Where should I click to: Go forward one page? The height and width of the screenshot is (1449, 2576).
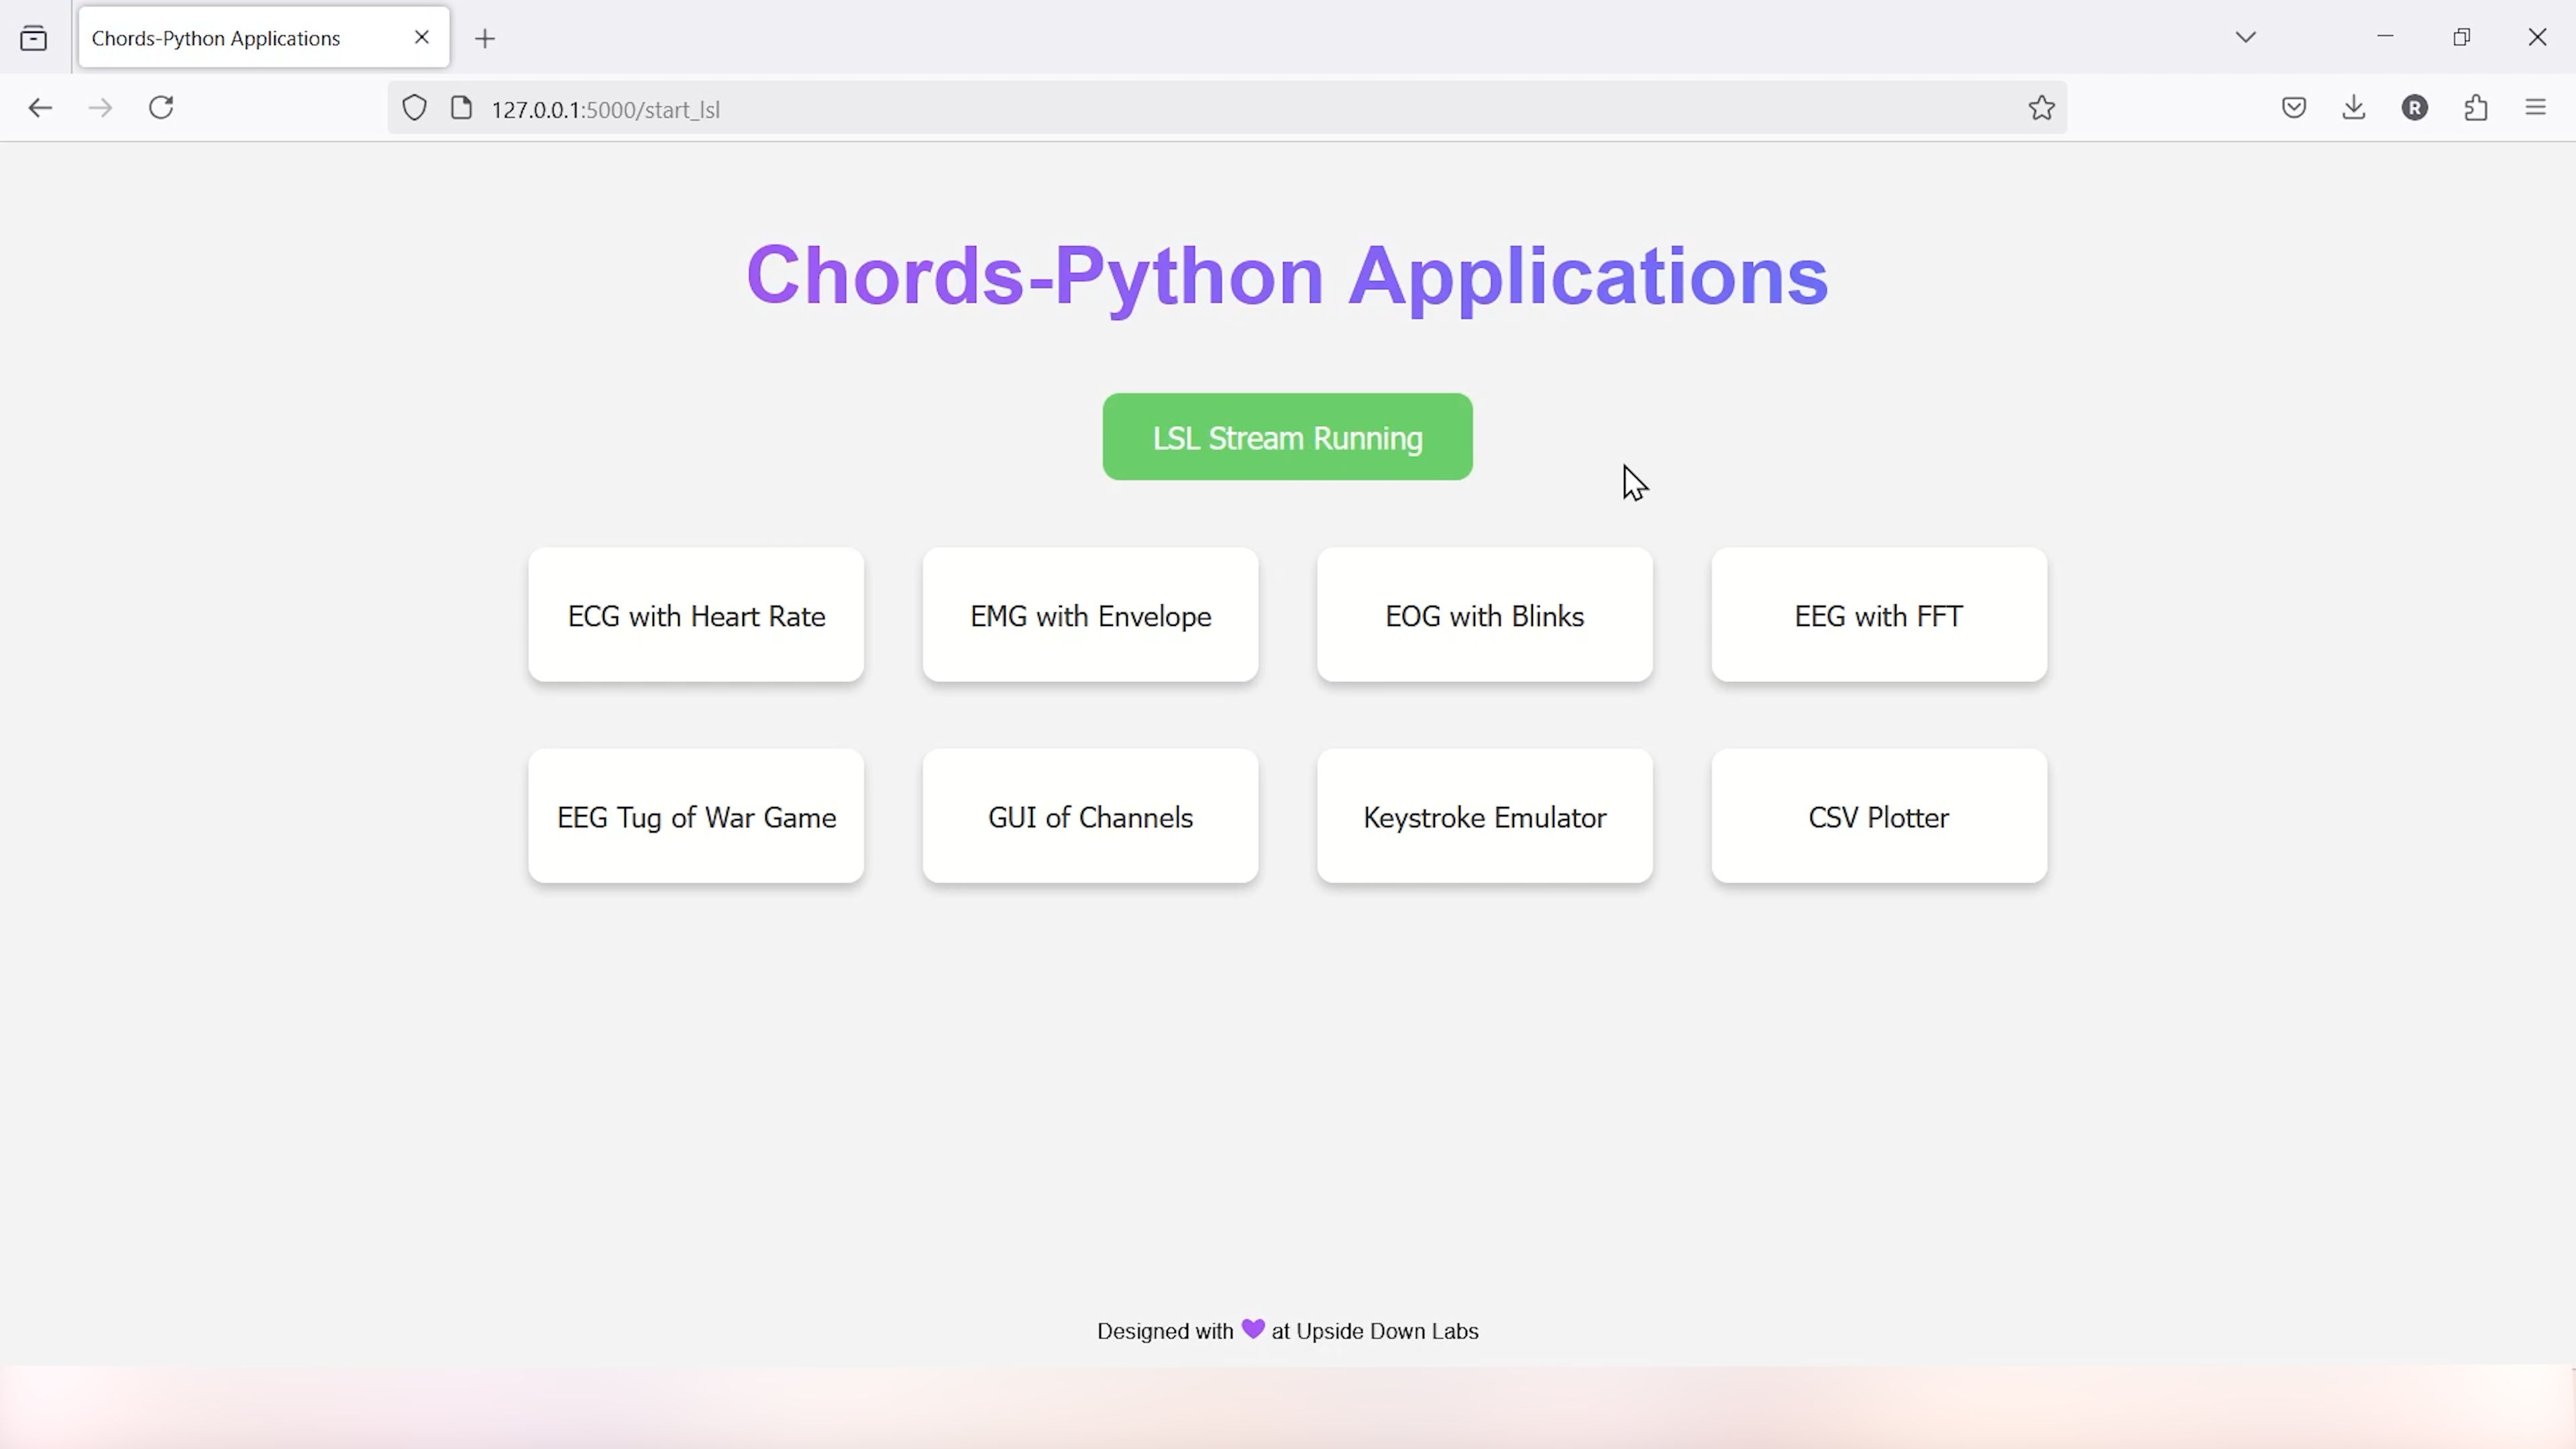100,108
